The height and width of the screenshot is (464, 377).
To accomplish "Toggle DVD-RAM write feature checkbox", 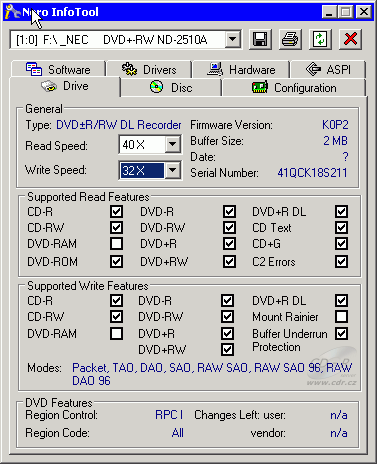I will tap(116, 334).
